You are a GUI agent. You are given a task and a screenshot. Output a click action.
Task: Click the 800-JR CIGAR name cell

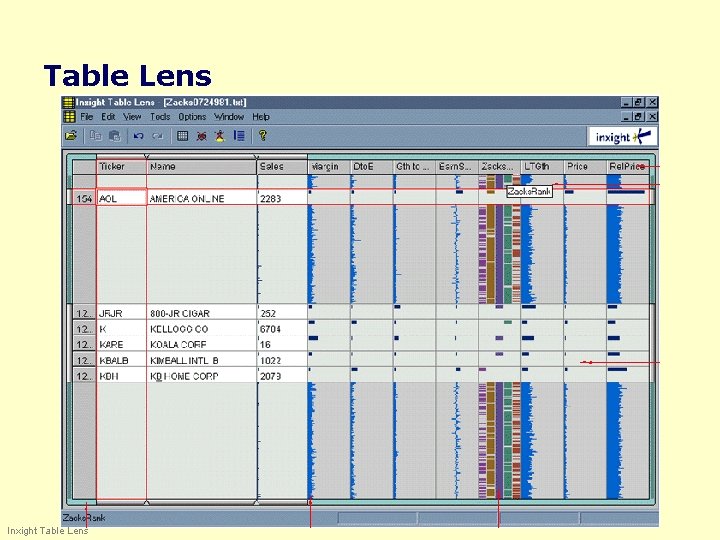coord(202,314)
